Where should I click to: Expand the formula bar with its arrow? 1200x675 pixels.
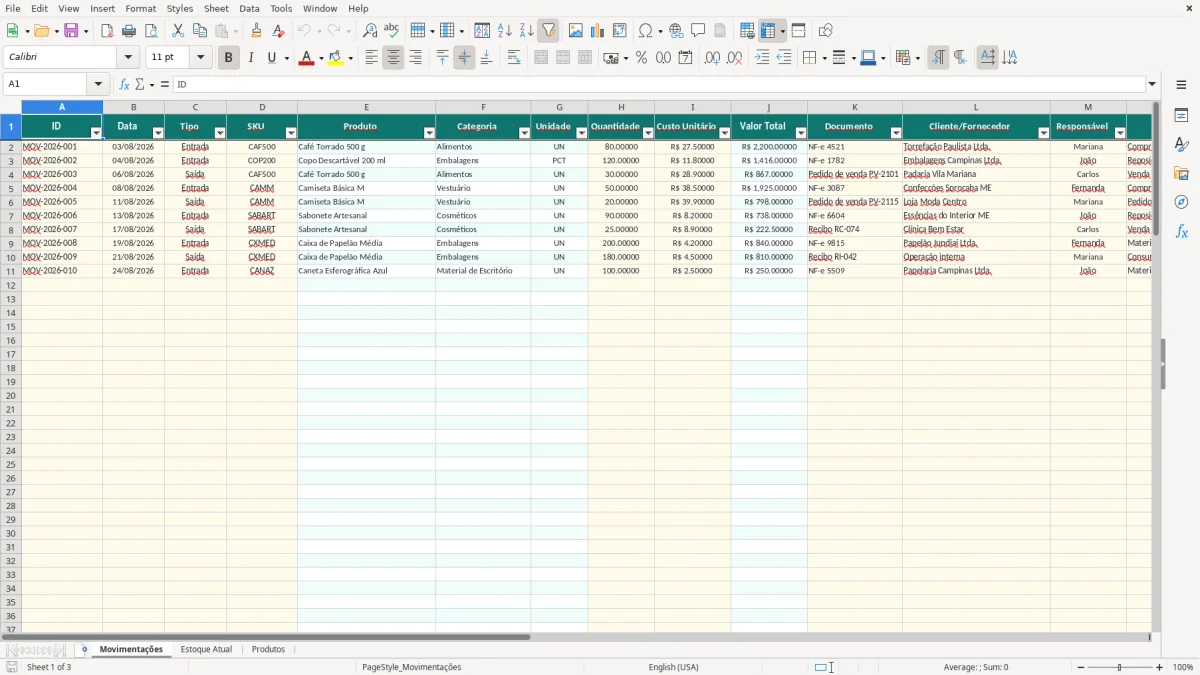tap(1152, 85)
